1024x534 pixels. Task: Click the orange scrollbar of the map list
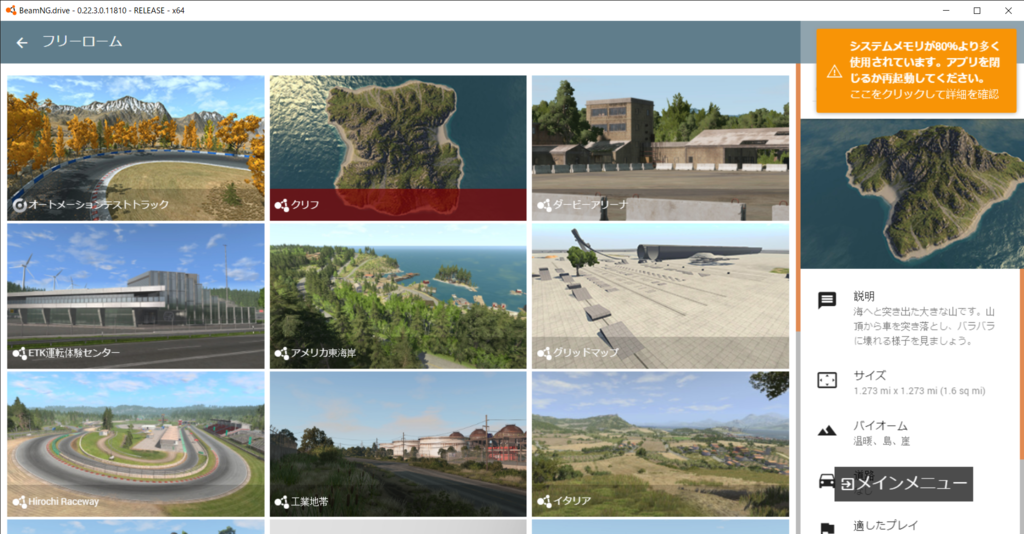coord(797,198)
